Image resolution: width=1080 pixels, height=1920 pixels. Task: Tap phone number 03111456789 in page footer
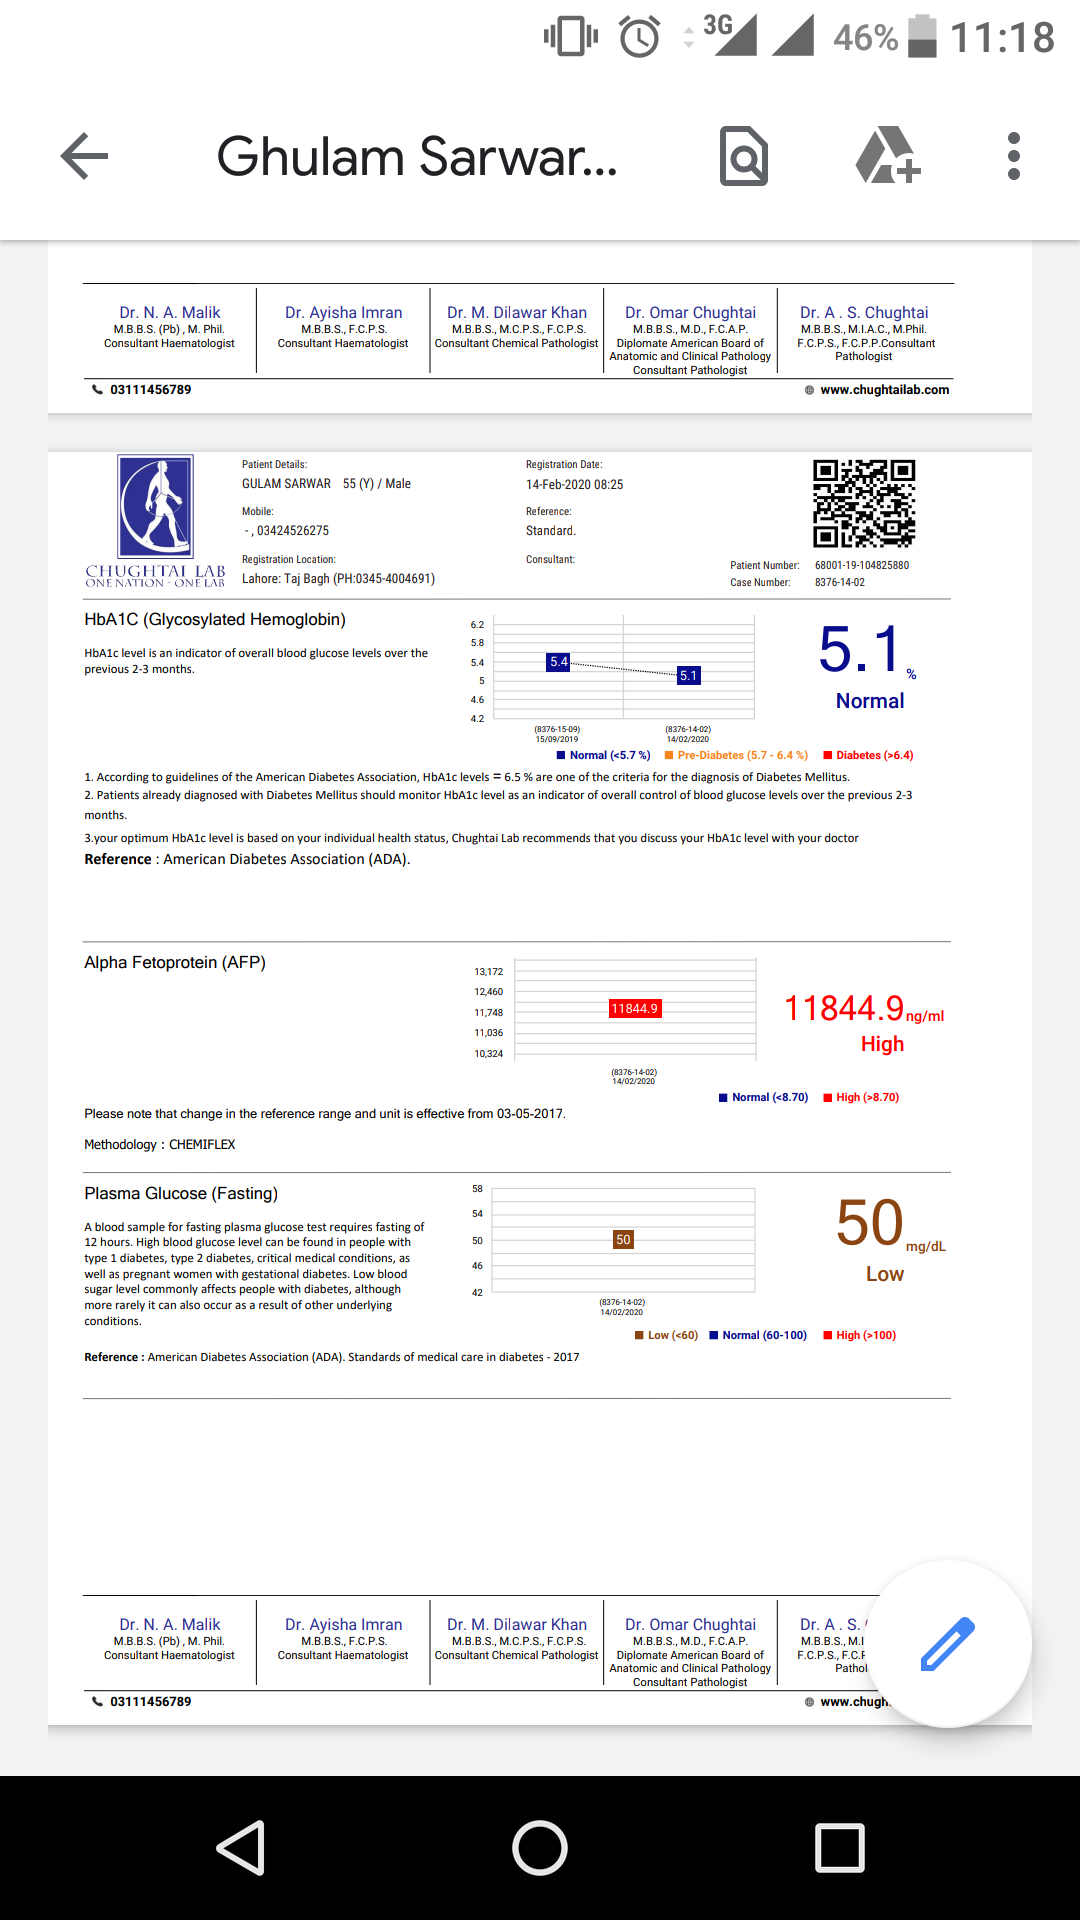point(150,1702)
